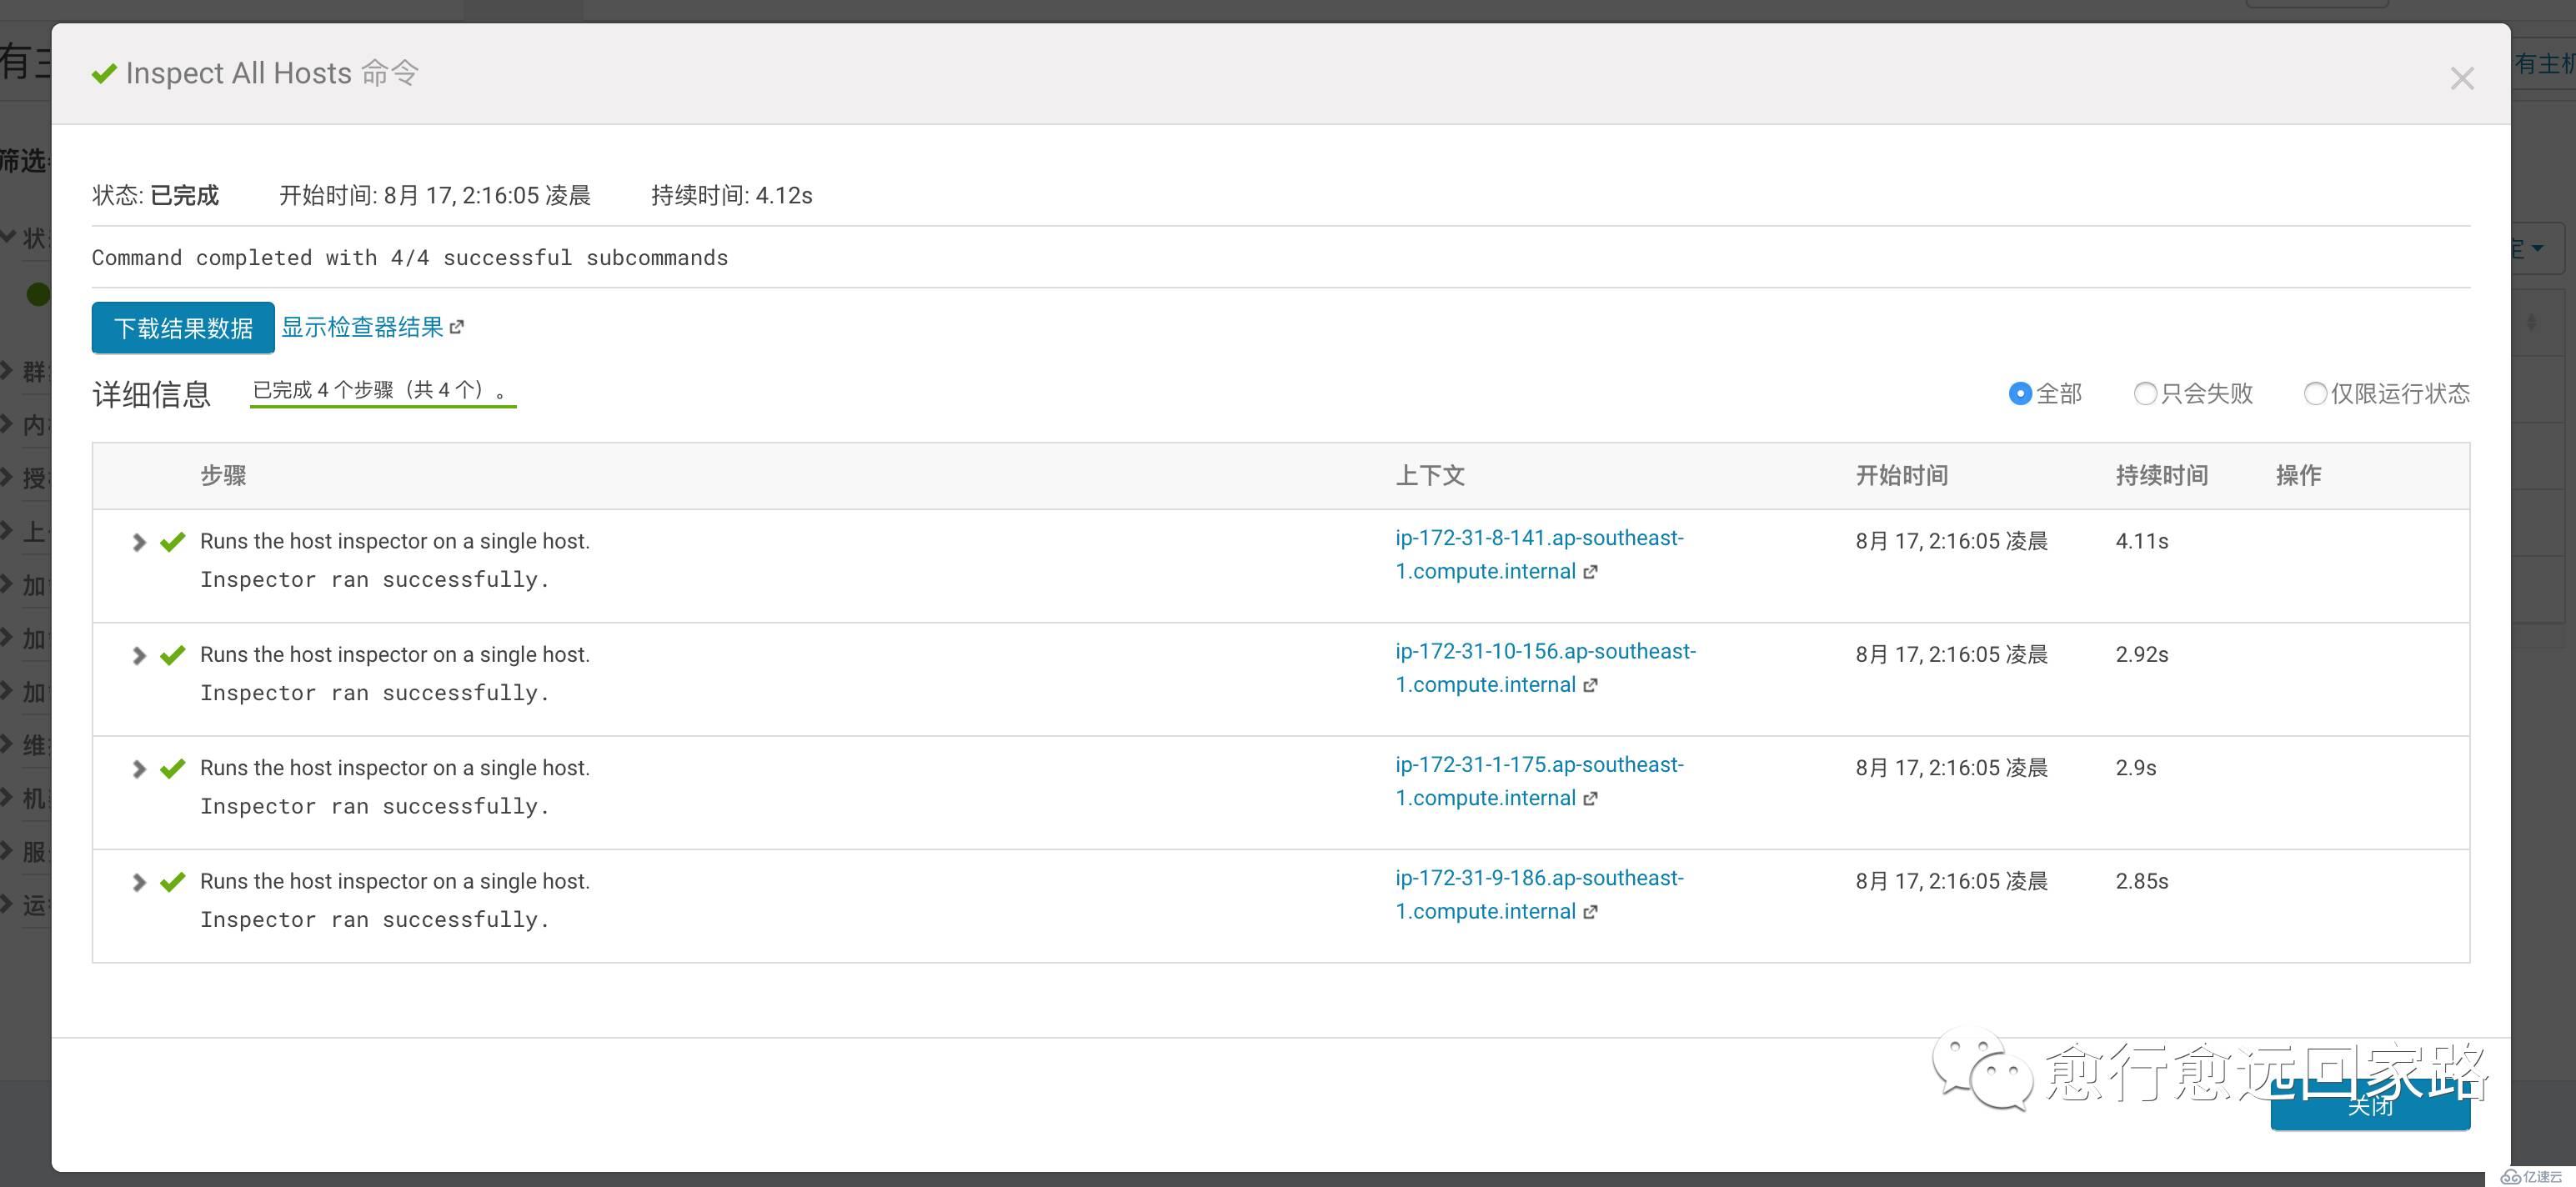Click 'Command completed with 4/4 successful subcommands' text

[x=410, y=258]
